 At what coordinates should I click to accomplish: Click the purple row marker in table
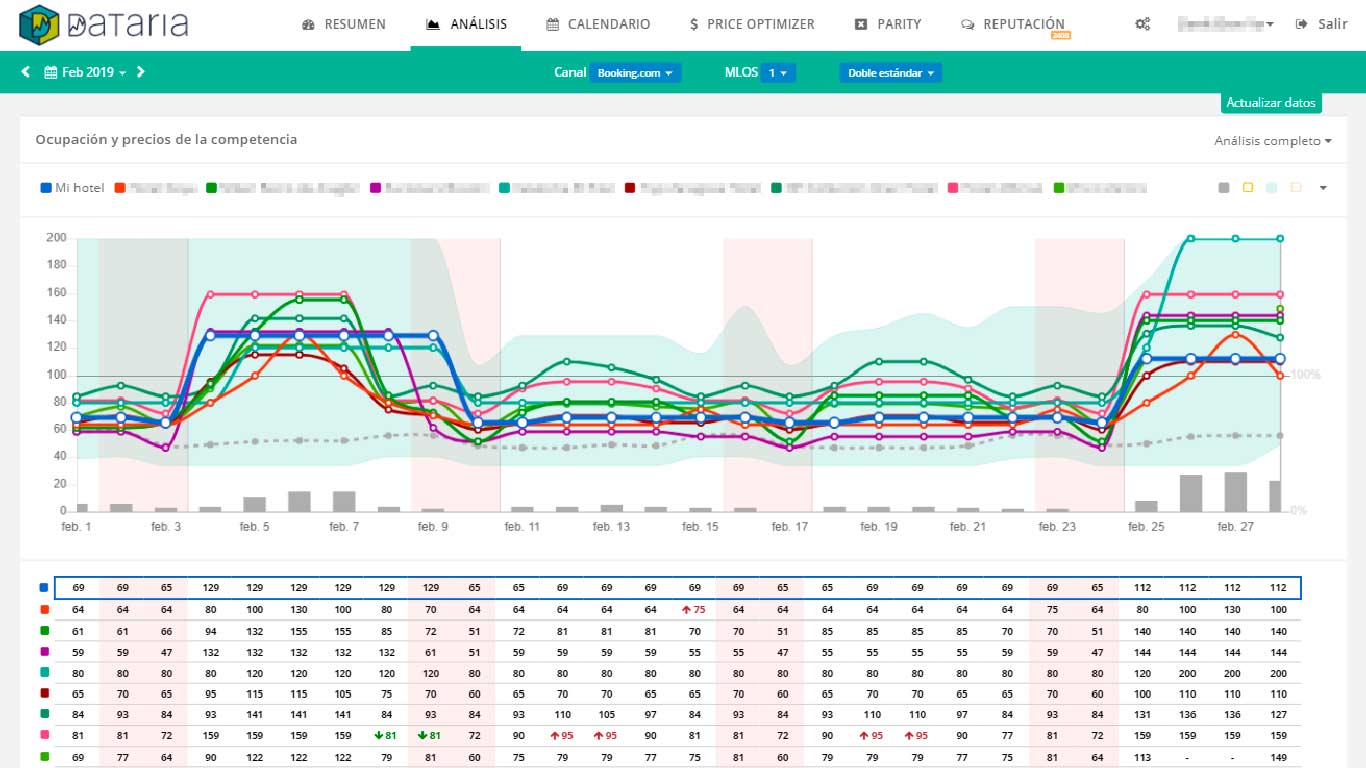44,652
